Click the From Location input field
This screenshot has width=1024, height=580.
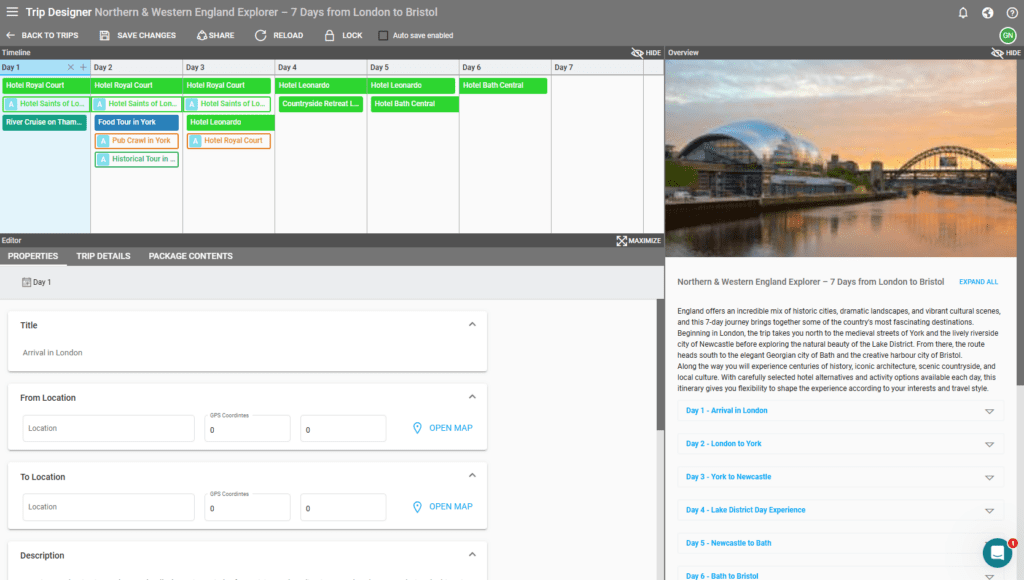(108, 428)
